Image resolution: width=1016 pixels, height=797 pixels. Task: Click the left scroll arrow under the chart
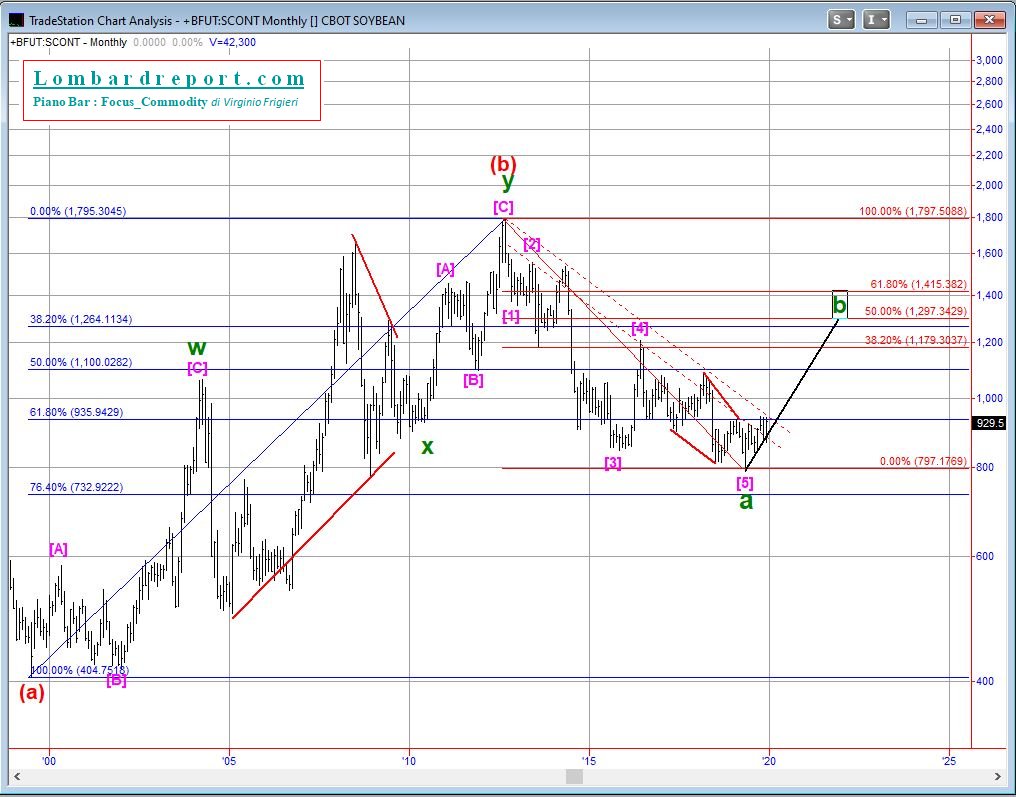tap(15, 777)
